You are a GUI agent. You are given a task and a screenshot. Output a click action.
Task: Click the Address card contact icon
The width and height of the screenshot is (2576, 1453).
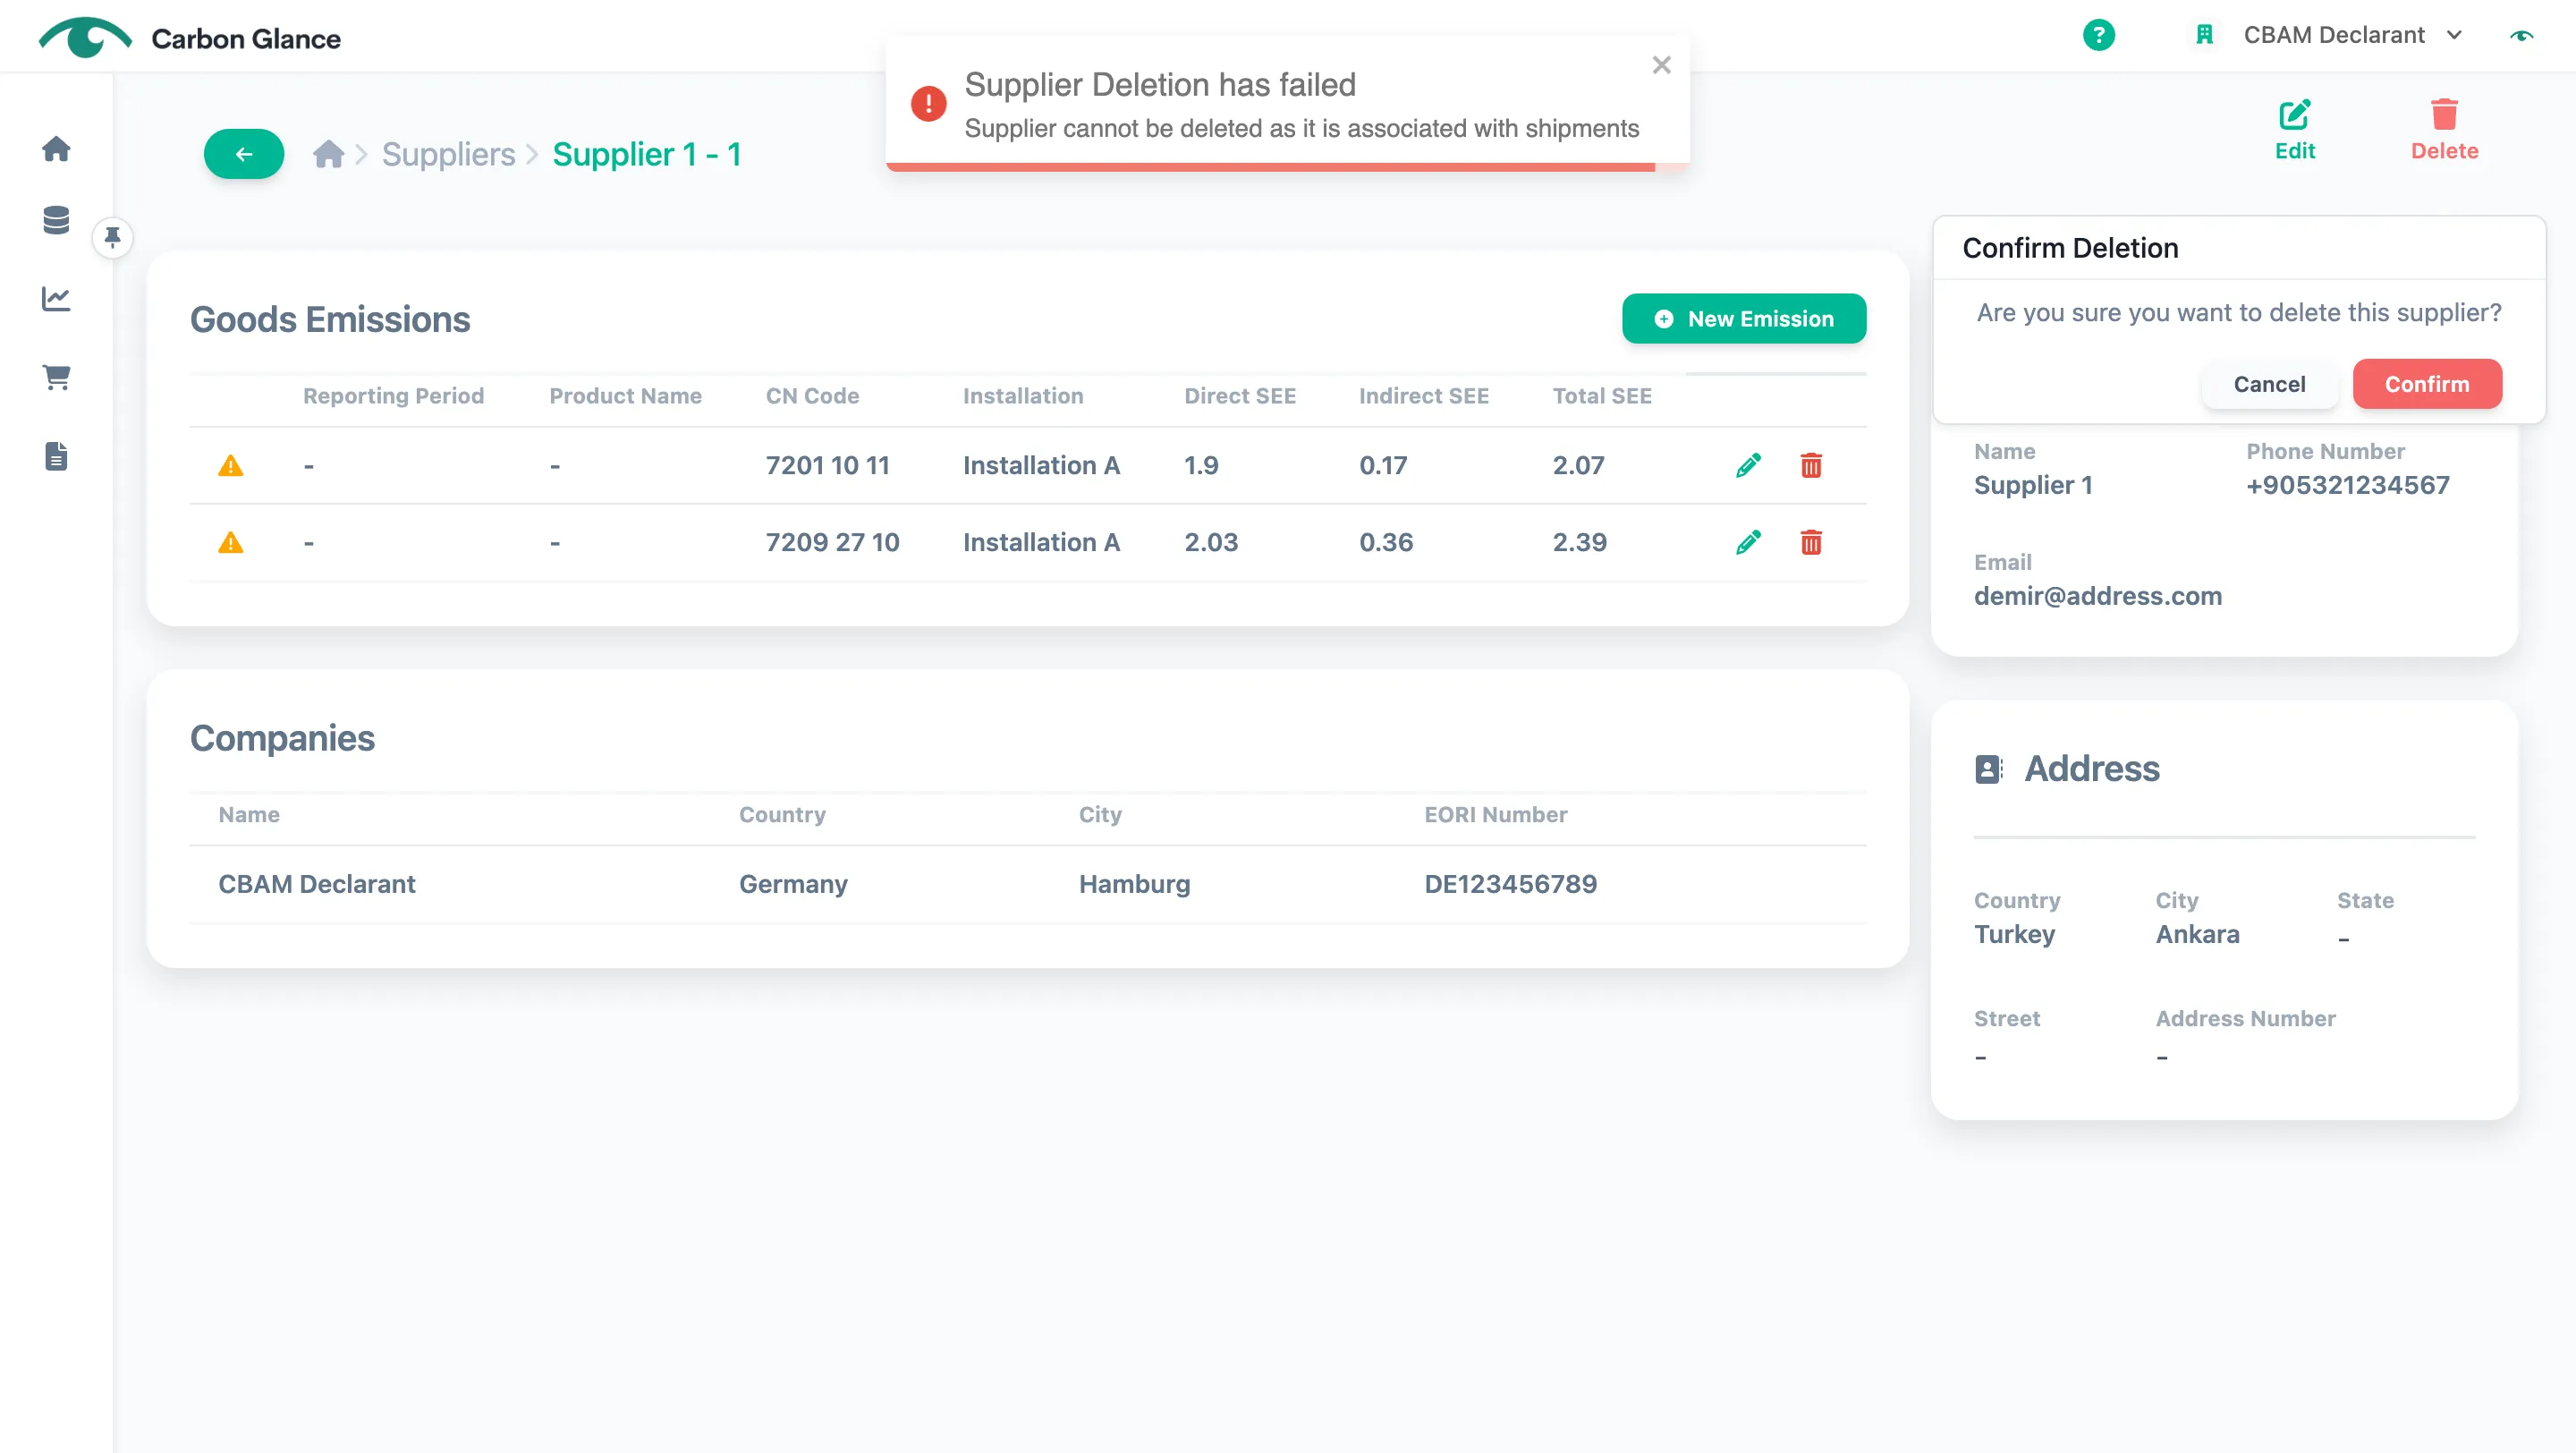pos(1988,769)
